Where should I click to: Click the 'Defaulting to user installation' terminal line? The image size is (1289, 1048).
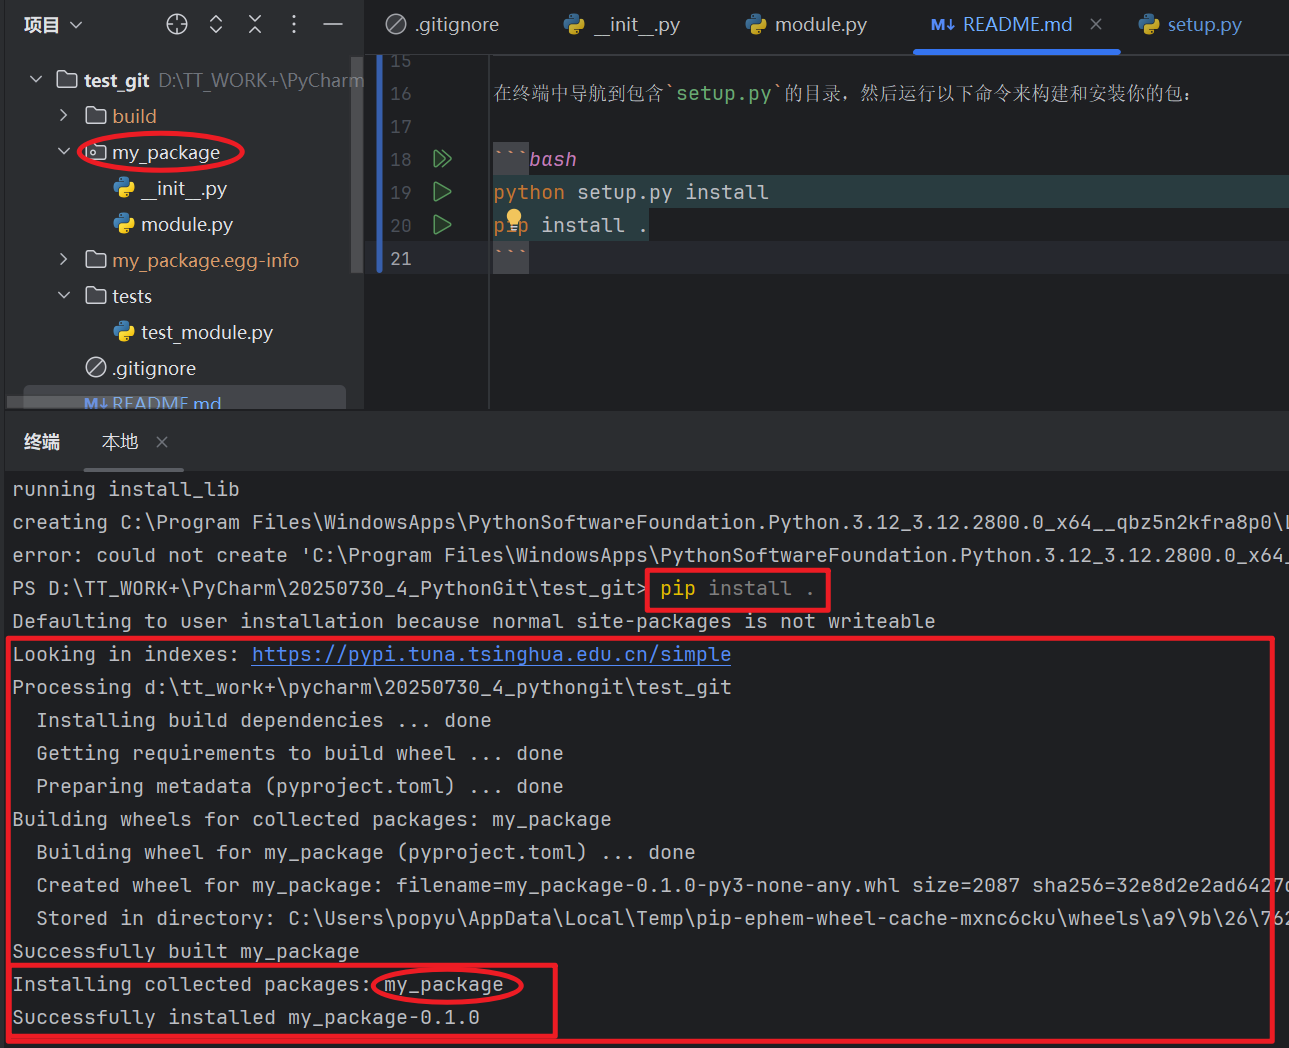474,621
